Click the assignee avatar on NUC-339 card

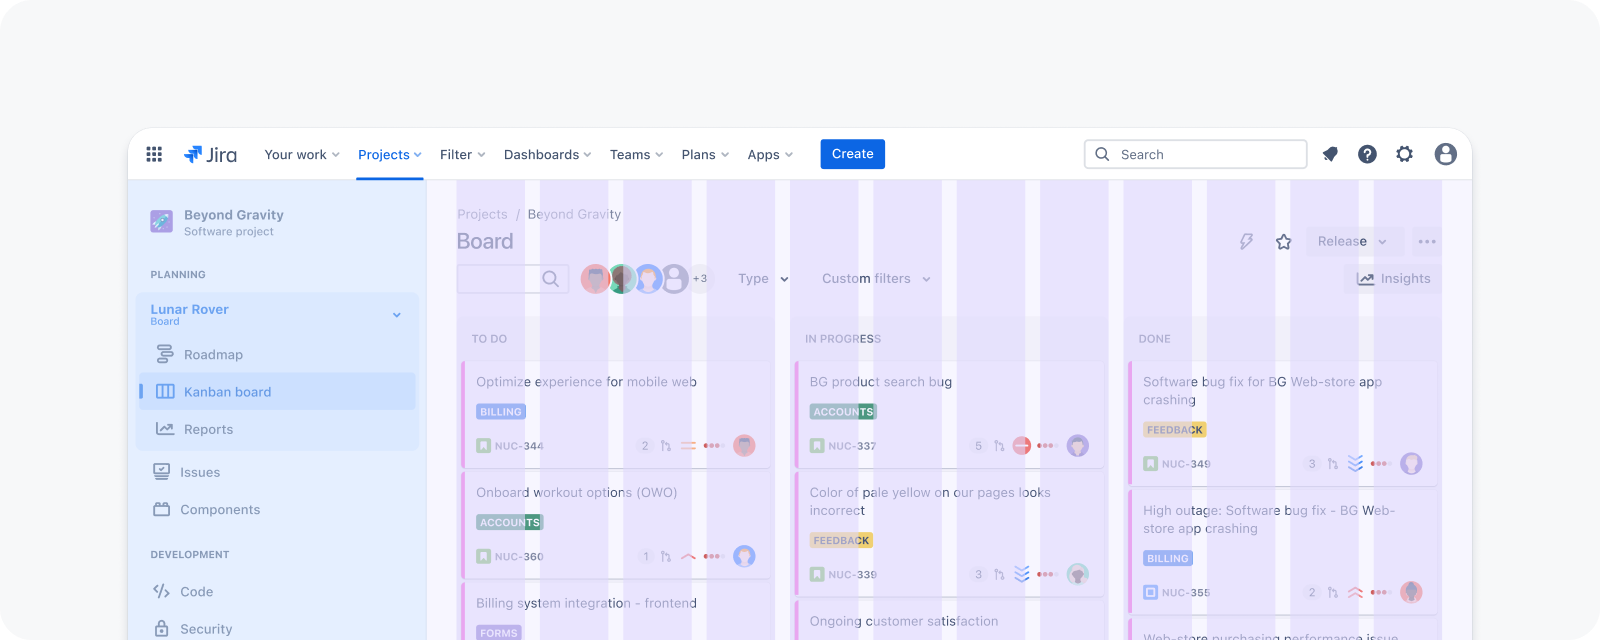click(1077, 574)
